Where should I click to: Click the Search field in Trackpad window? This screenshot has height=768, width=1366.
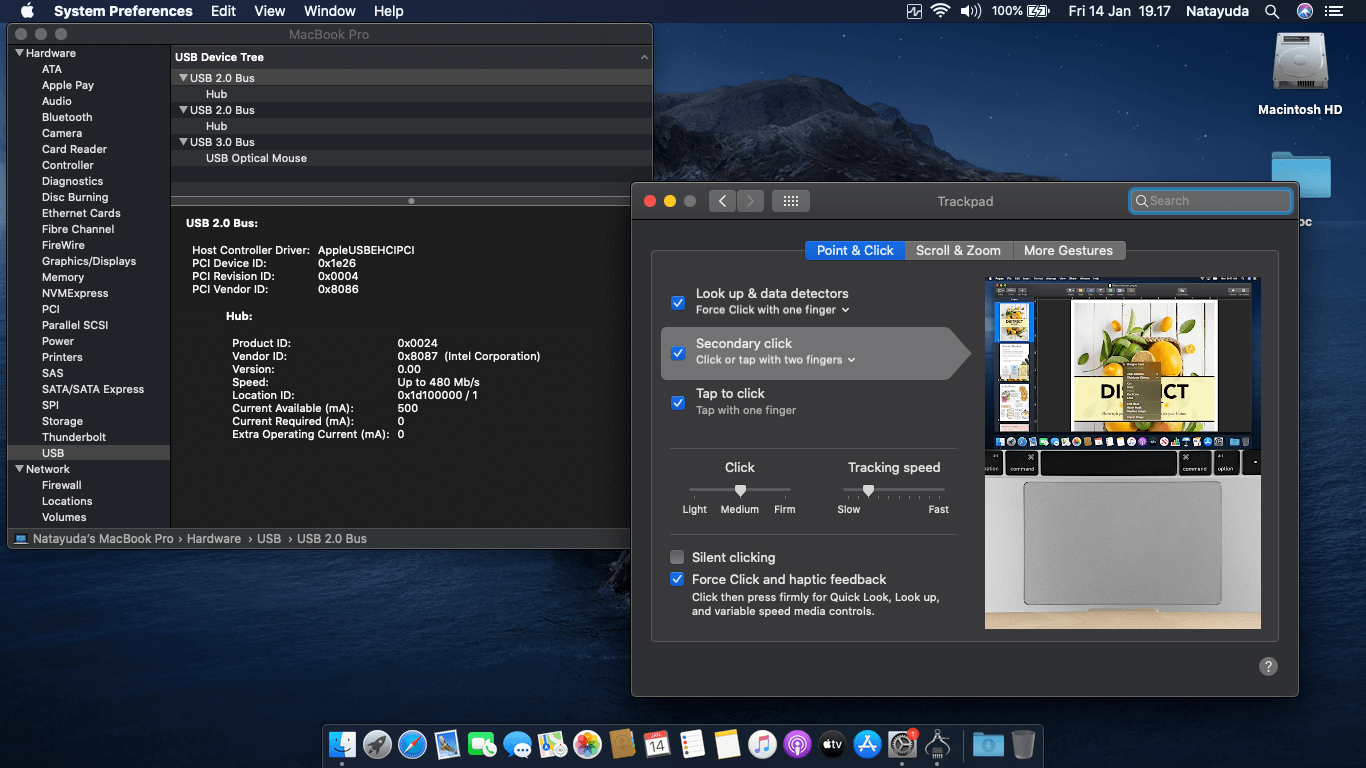[x=1211, y=201]
